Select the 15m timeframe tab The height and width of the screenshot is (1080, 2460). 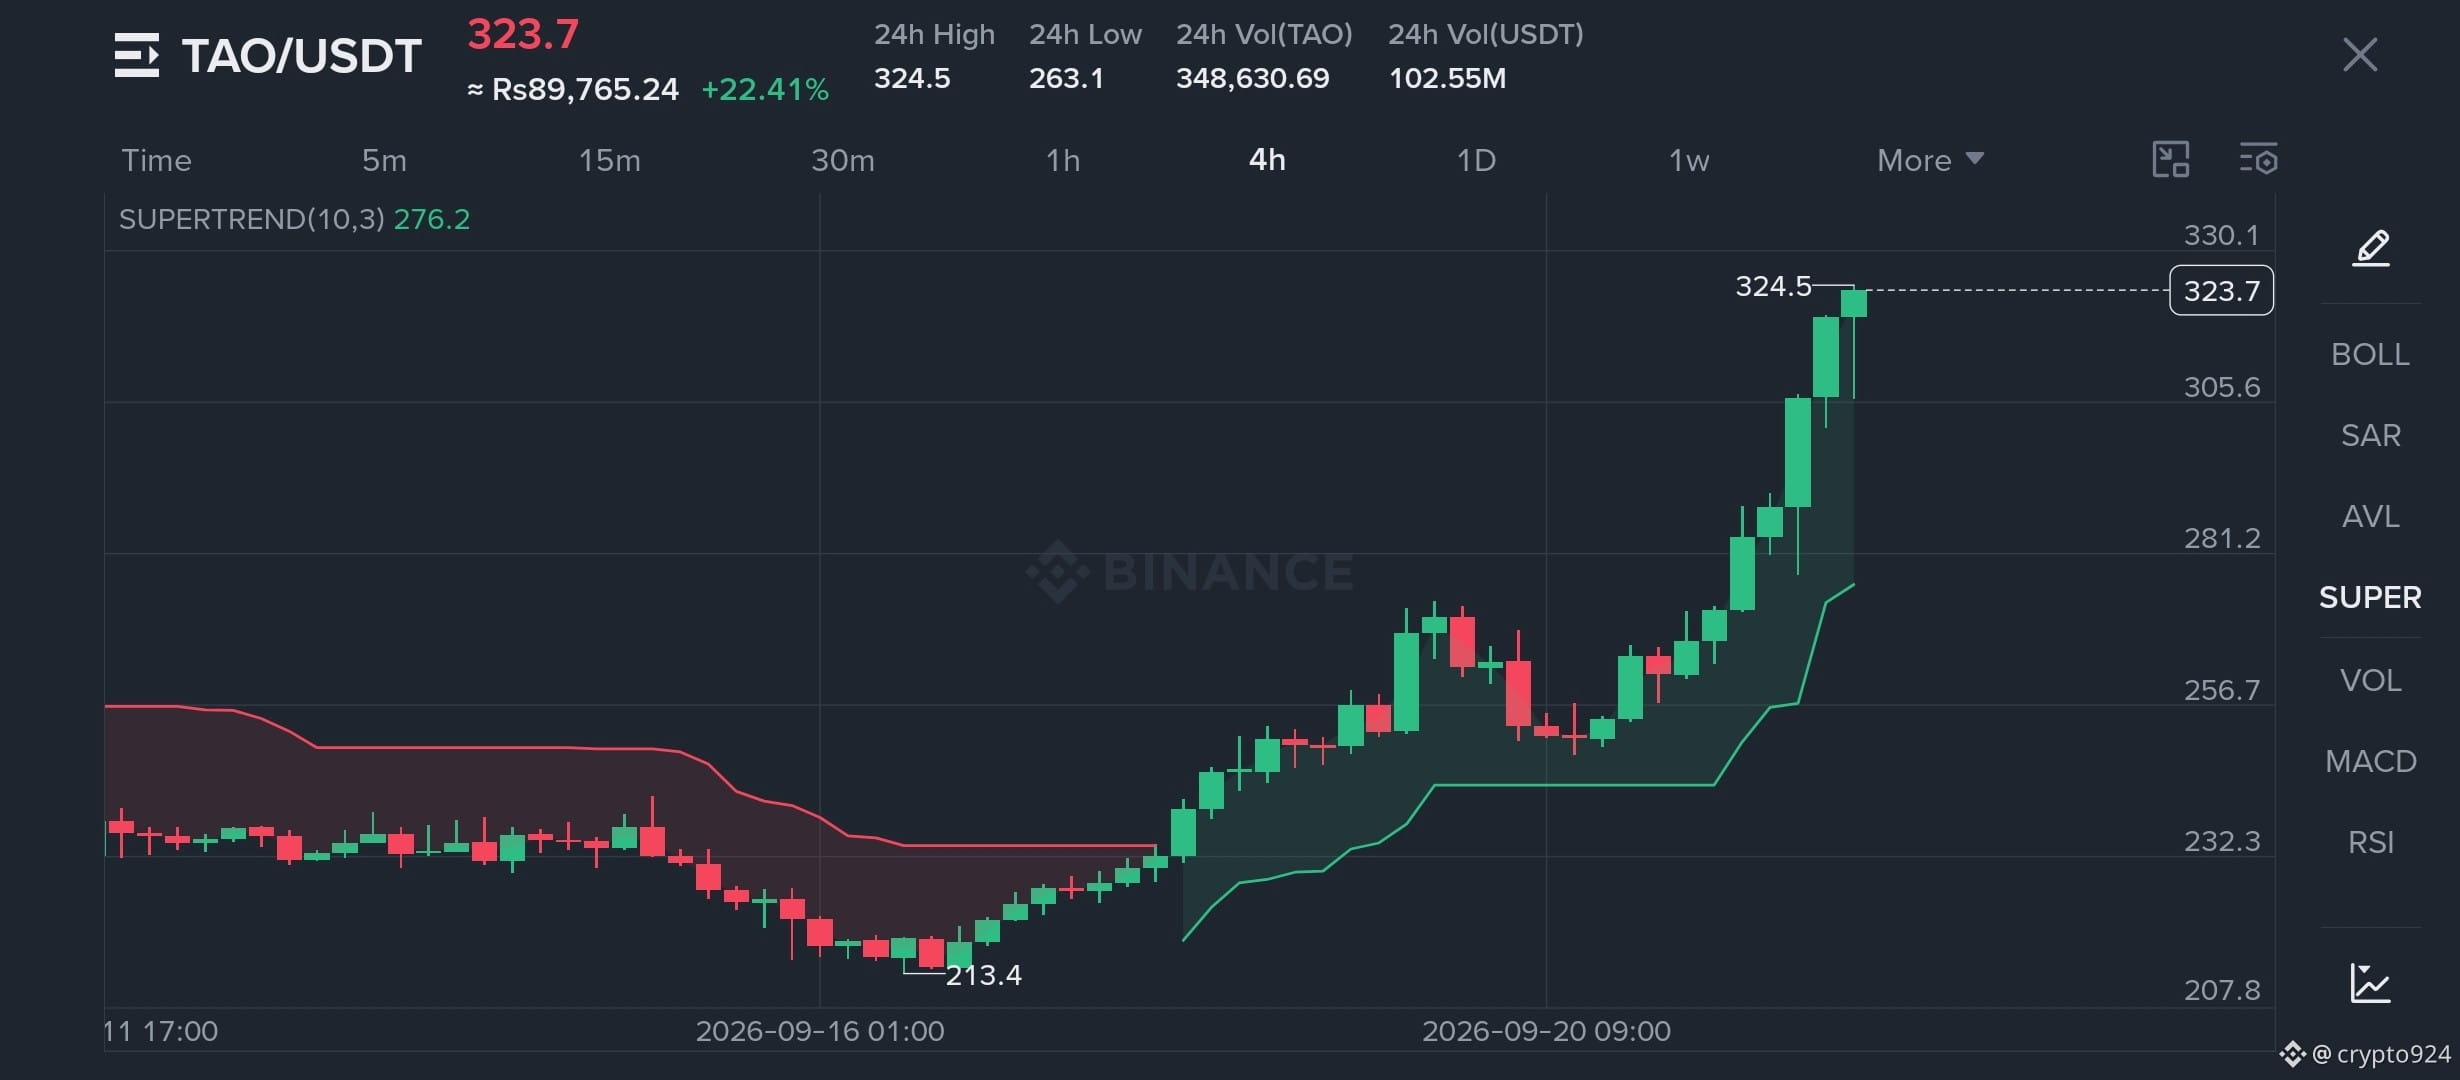pos(610,160)
